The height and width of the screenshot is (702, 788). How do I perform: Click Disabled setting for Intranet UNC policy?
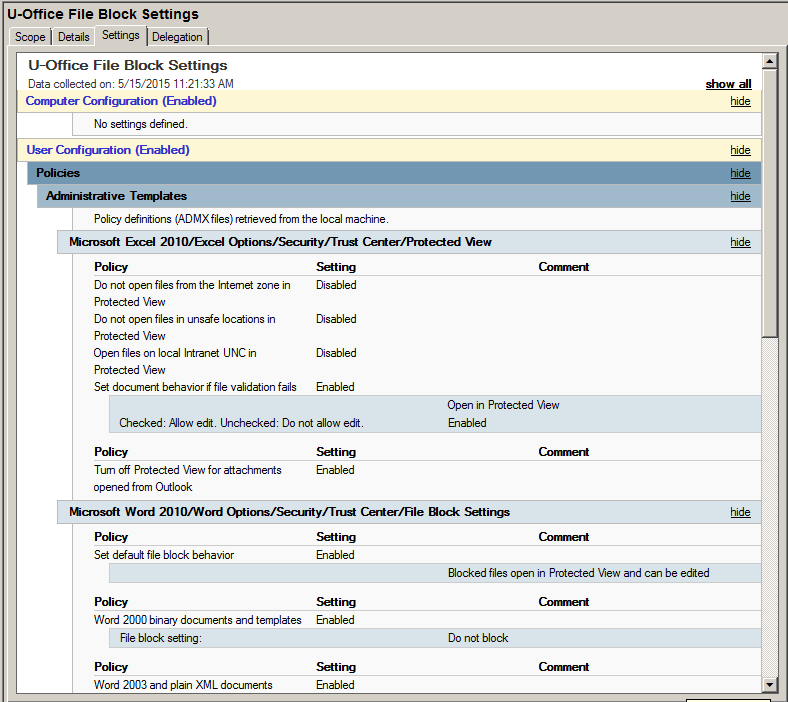(x=336, y=353)
